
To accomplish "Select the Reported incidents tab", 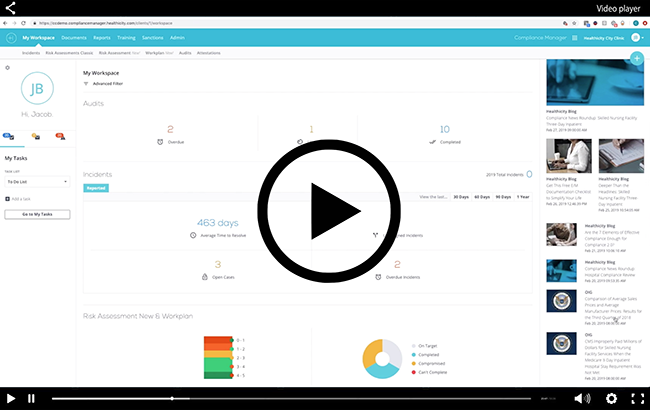I will click(x=96, y=188).
